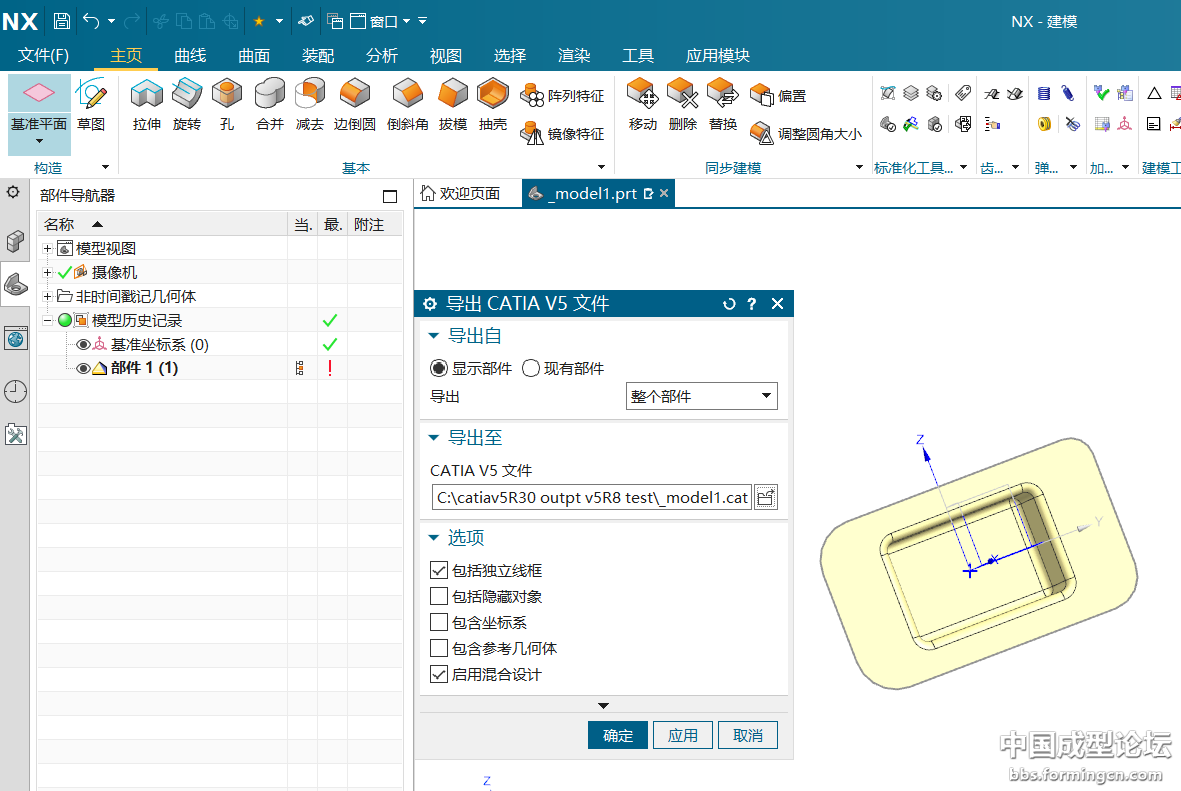This screenshot has width=1181, height=791.
Task: Select the 拉伸 (Extrude) tool
Action: [147, 105]
